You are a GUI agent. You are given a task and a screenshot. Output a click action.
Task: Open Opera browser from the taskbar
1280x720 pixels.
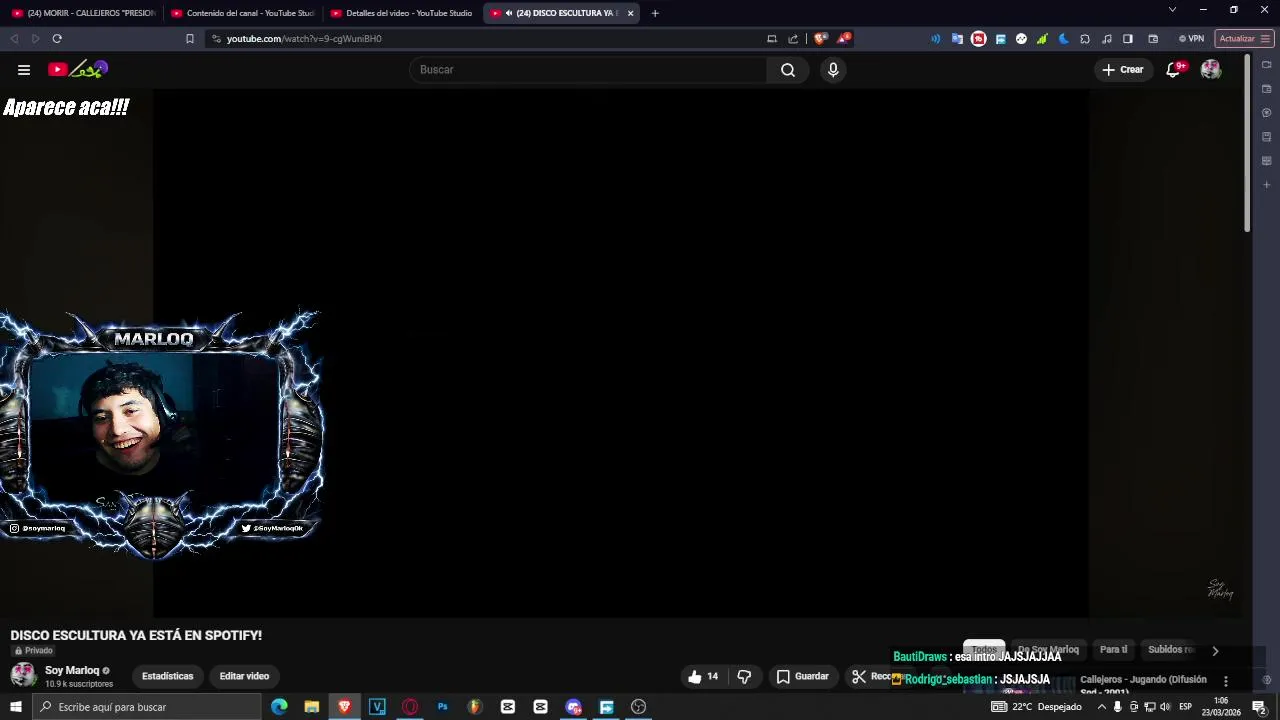(x=410, y=707)
